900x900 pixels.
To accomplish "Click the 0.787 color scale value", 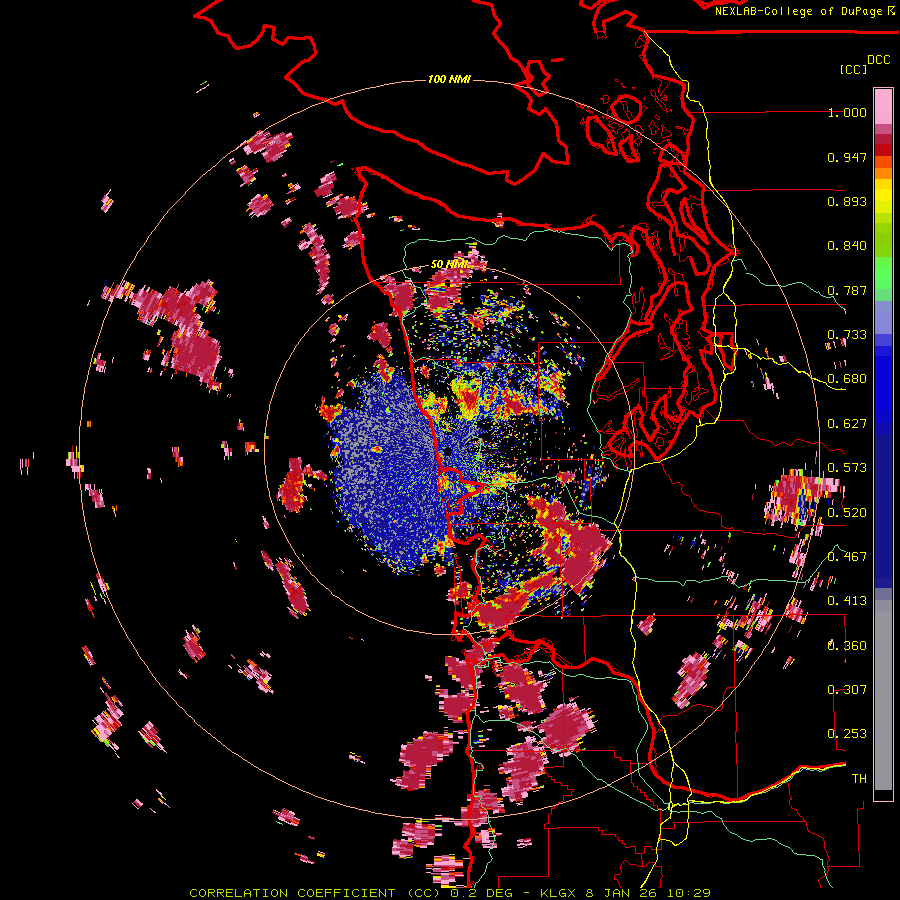I will point(847,290).
